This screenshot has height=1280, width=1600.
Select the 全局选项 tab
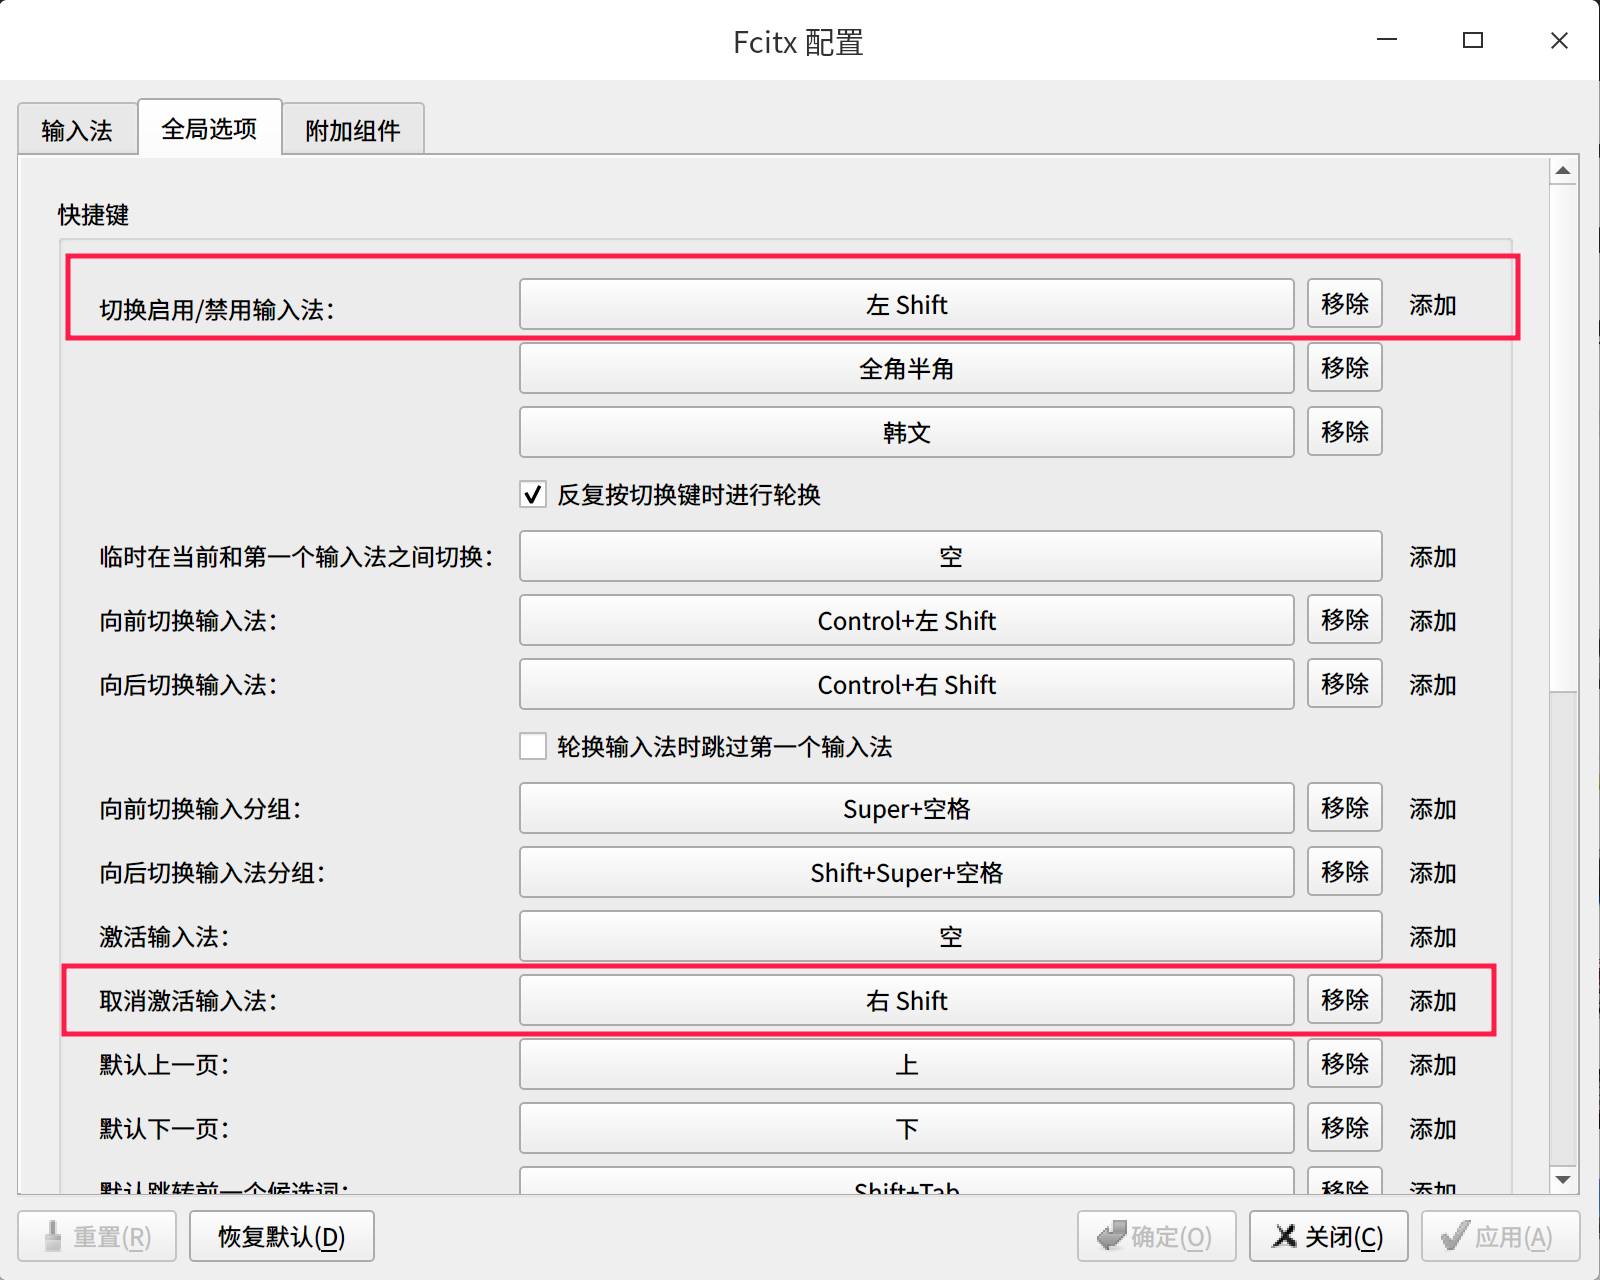209,128
